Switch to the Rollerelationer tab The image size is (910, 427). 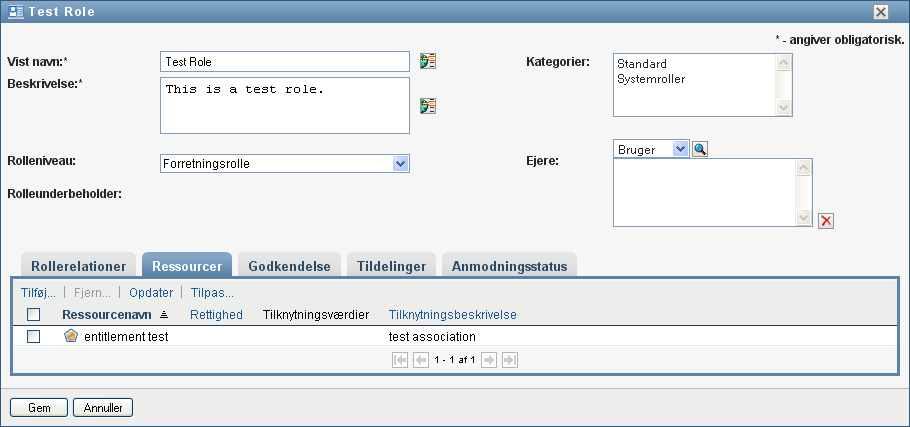(78, 266)
